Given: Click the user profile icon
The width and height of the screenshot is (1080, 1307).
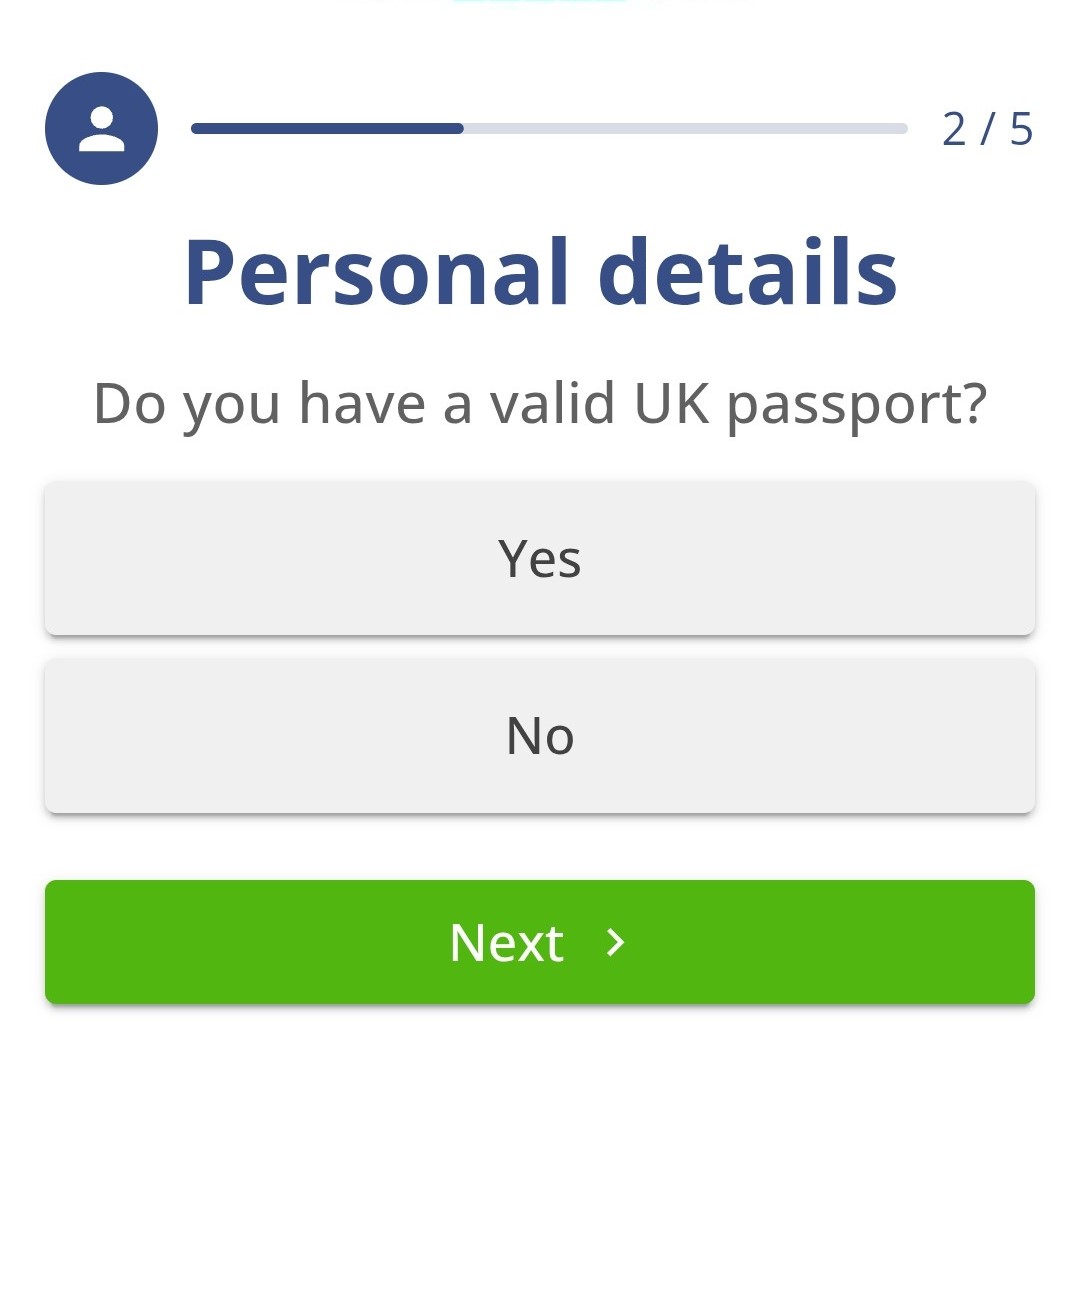Looking at the screenshot, I should 101,129.
